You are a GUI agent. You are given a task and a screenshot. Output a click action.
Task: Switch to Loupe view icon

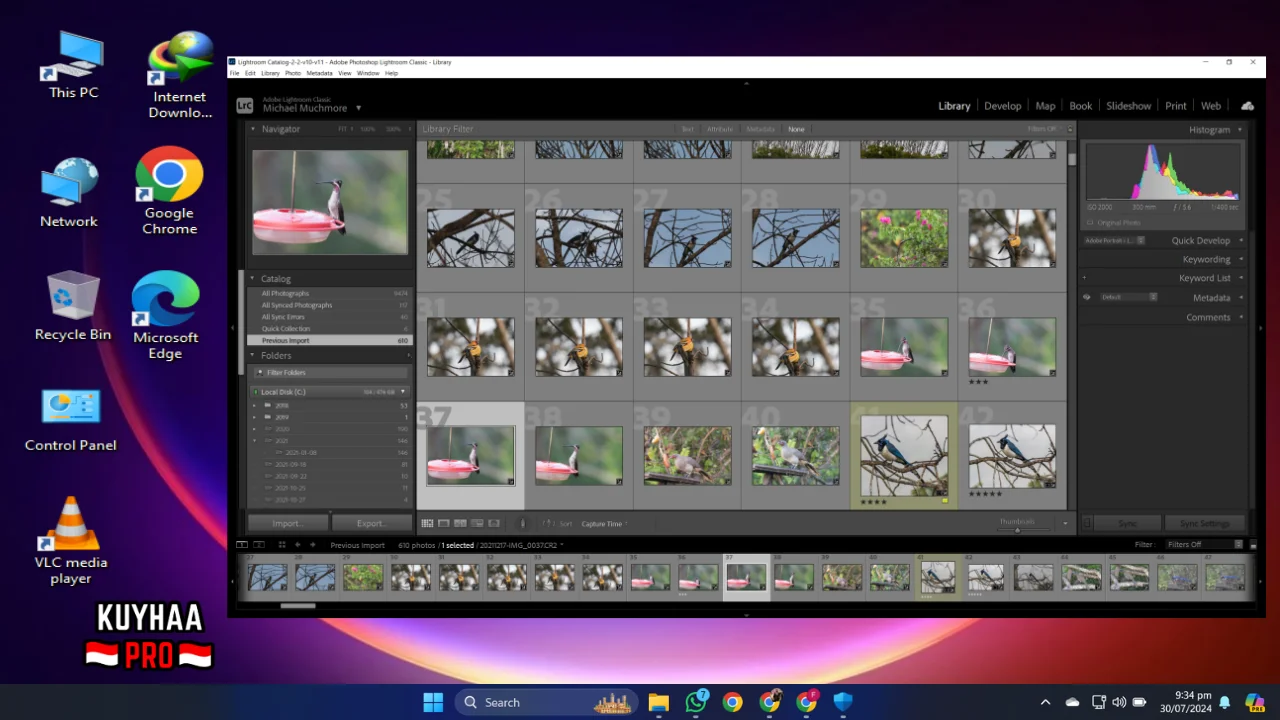coord(443,523)
